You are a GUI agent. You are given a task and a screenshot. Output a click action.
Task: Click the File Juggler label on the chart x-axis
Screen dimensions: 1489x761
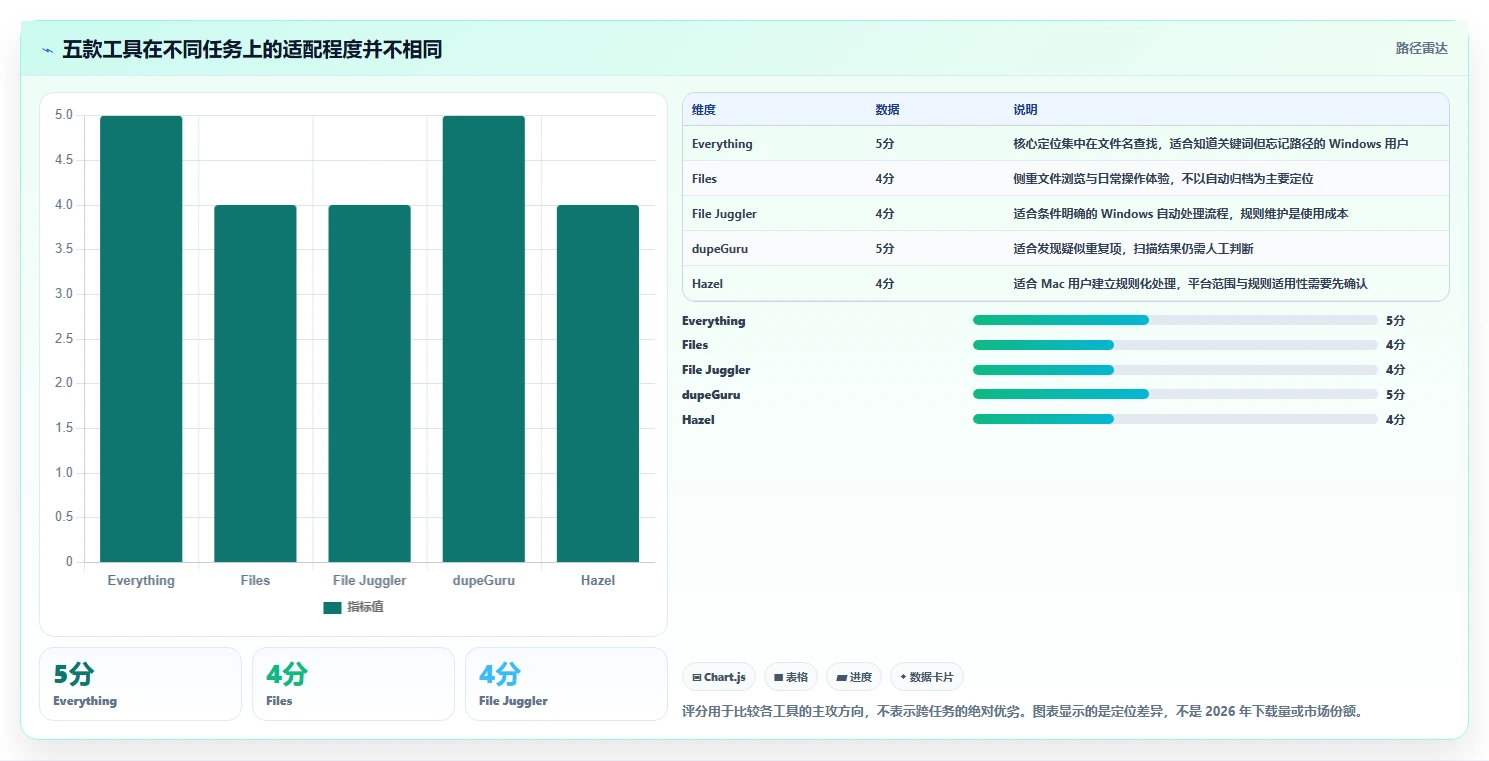[x=369, y=580]
